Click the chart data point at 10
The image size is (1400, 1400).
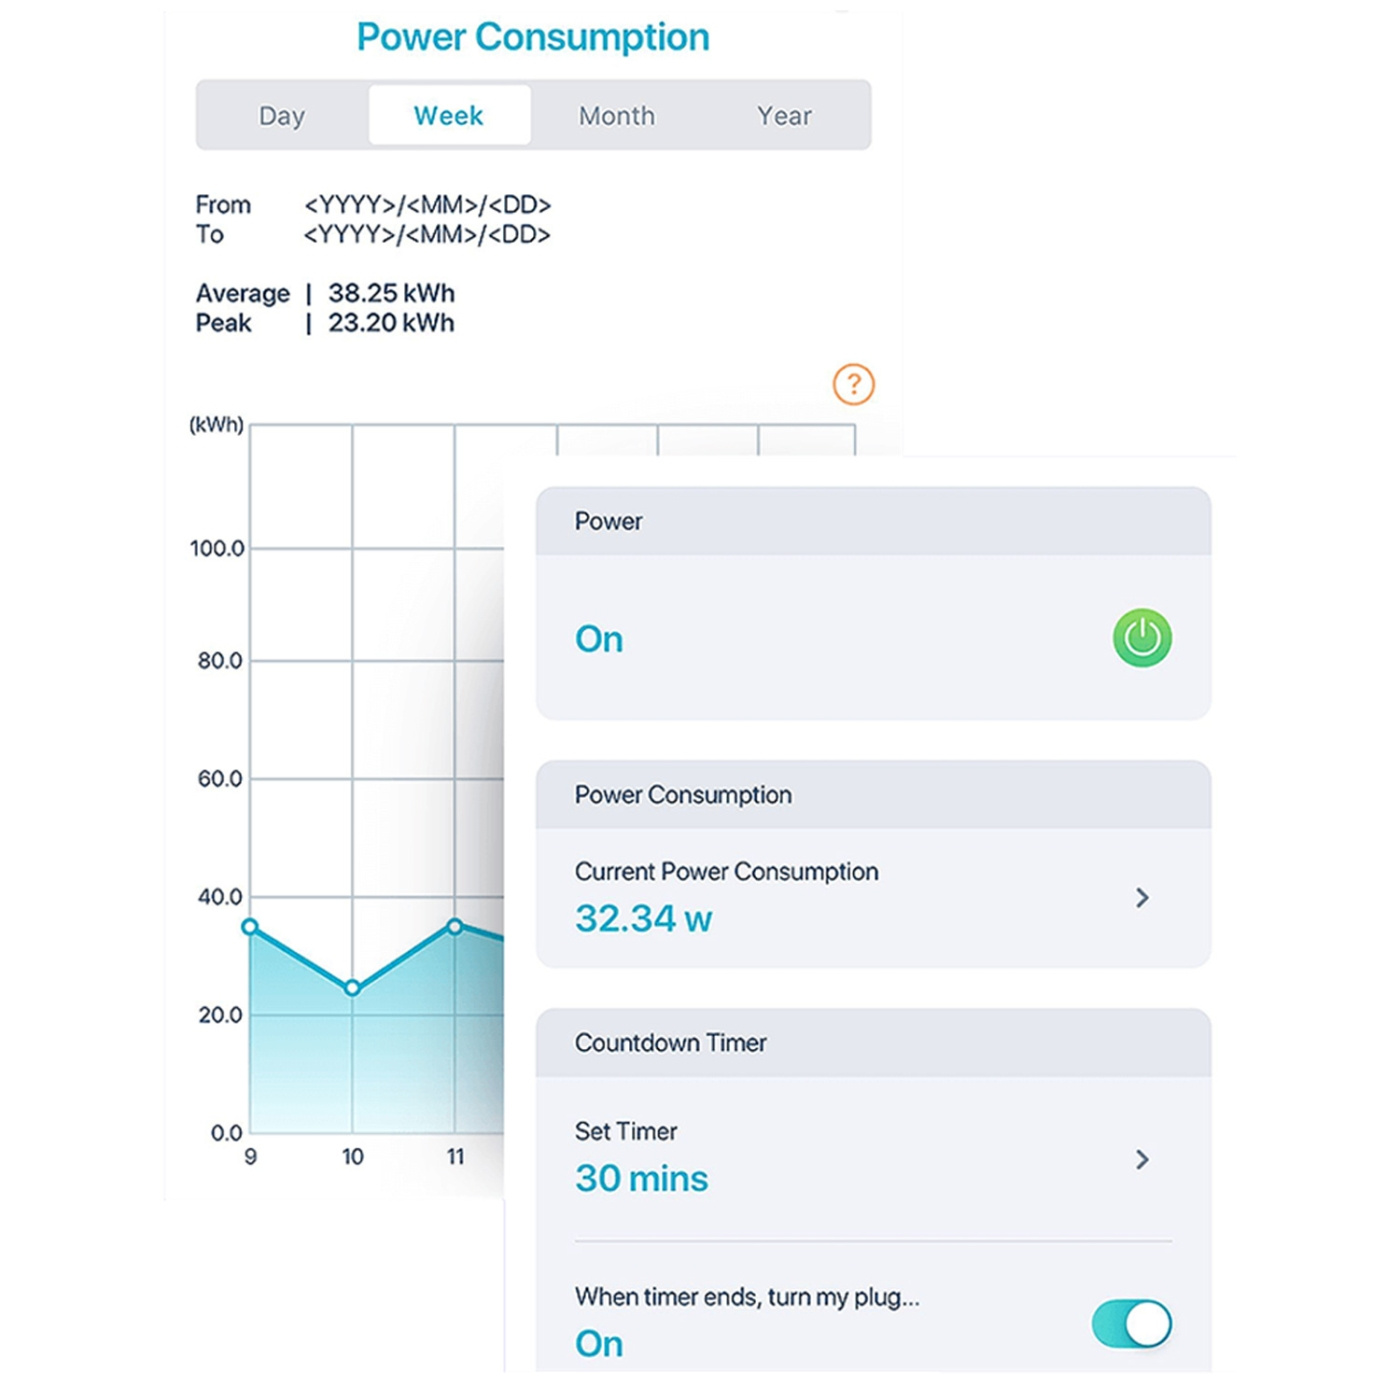click(x=352, y=988)
